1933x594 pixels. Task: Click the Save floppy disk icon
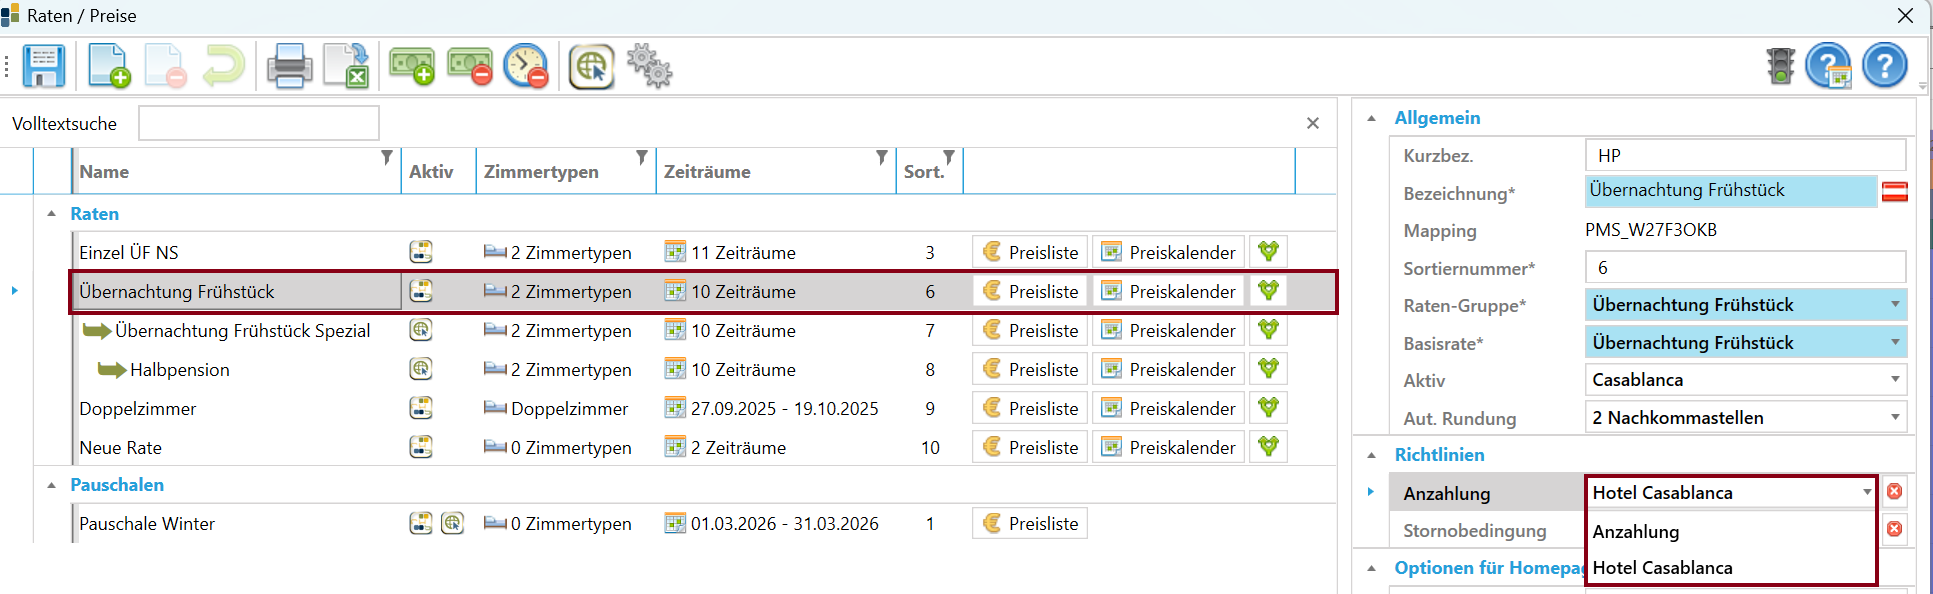[x=44, y=67]
